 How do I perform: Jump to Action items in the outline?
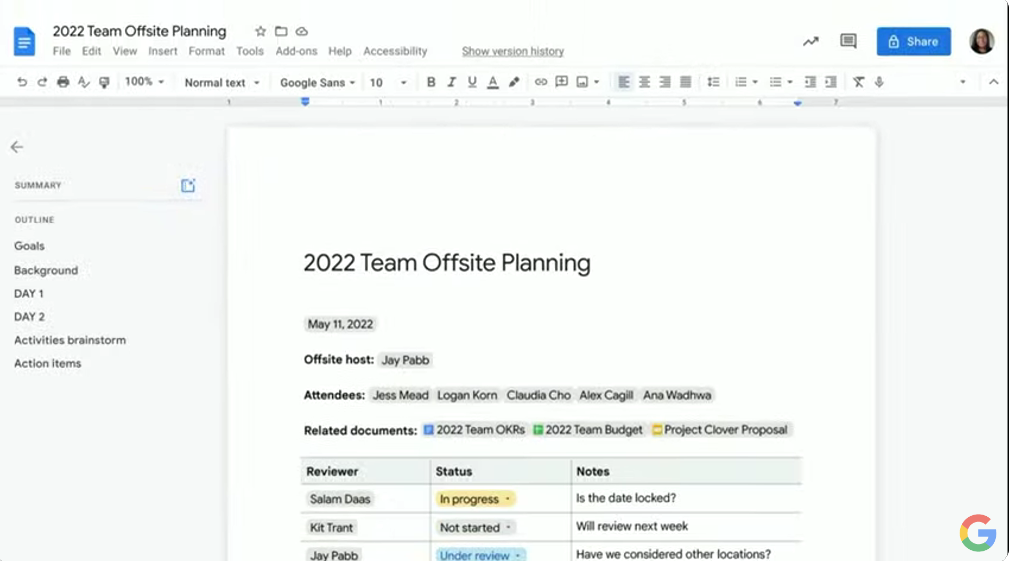pos(48,363)
